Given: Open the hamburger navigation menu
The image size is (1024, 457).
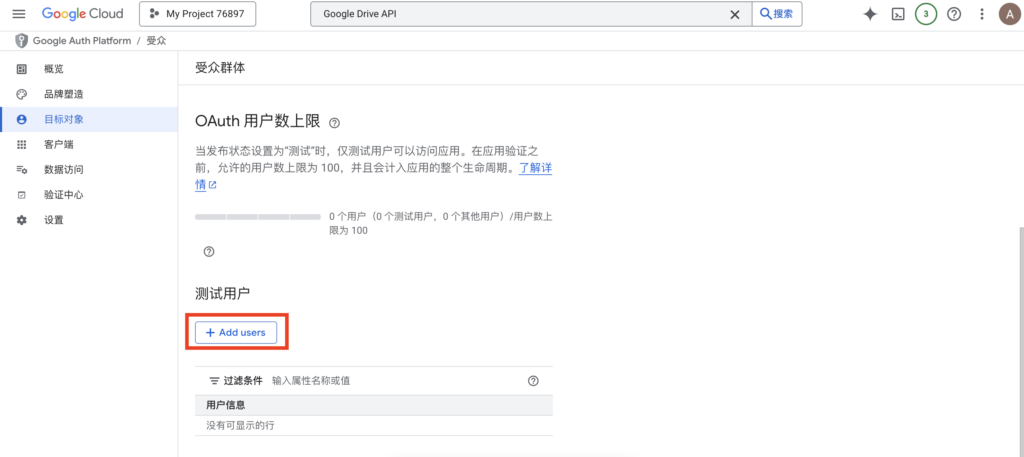Looking at the screenshot, I should [x=18, y=14].
